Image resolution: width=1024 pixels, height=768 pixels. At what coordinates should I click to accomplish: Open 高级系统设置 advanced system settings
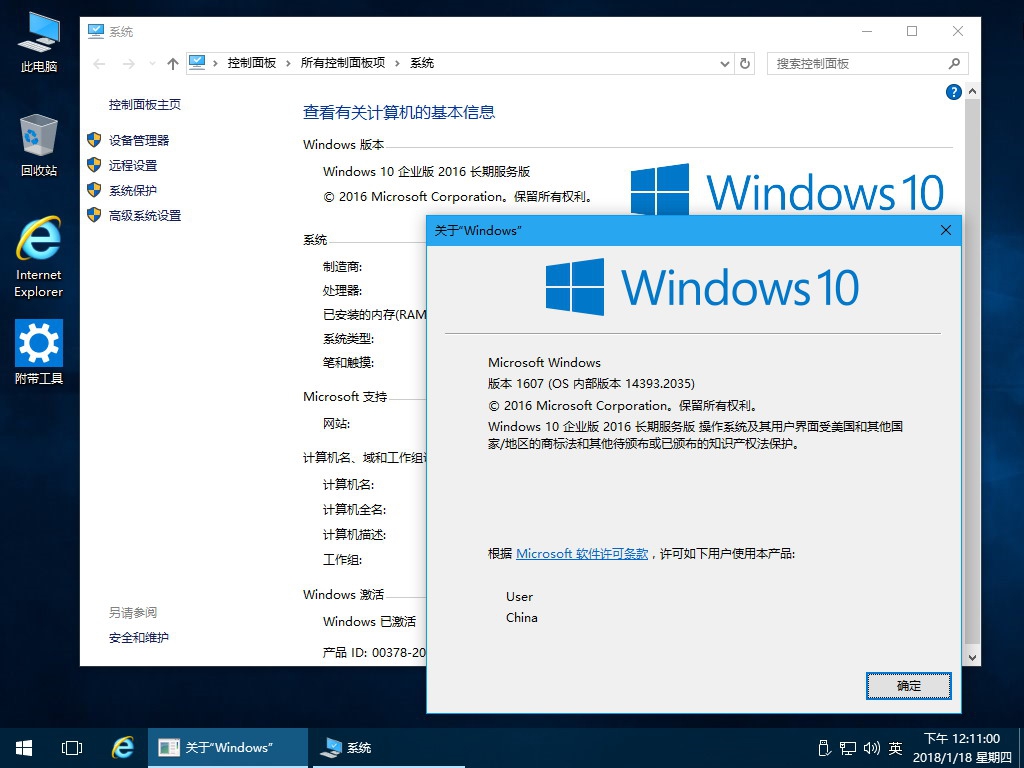(x=145, y=216)
